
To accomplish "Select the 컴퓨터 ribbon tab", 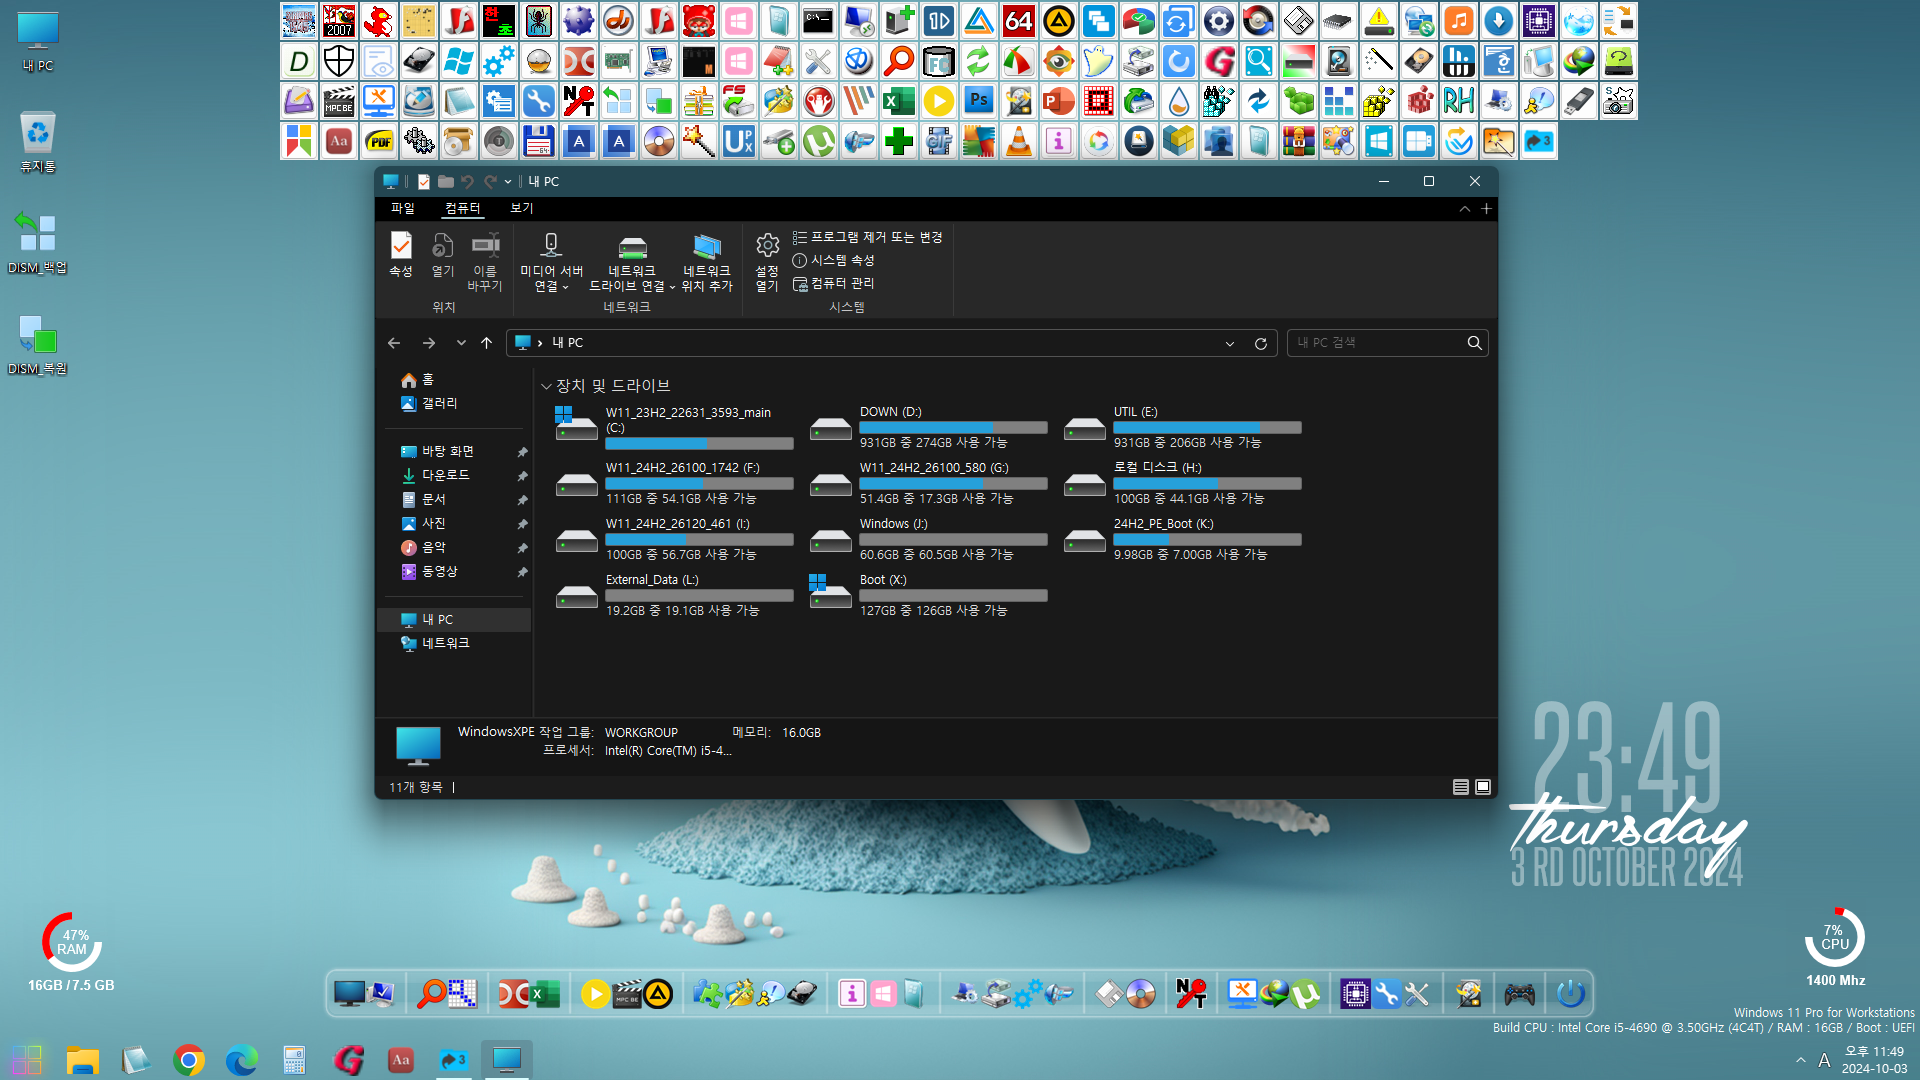I will [x=462, y=208].
